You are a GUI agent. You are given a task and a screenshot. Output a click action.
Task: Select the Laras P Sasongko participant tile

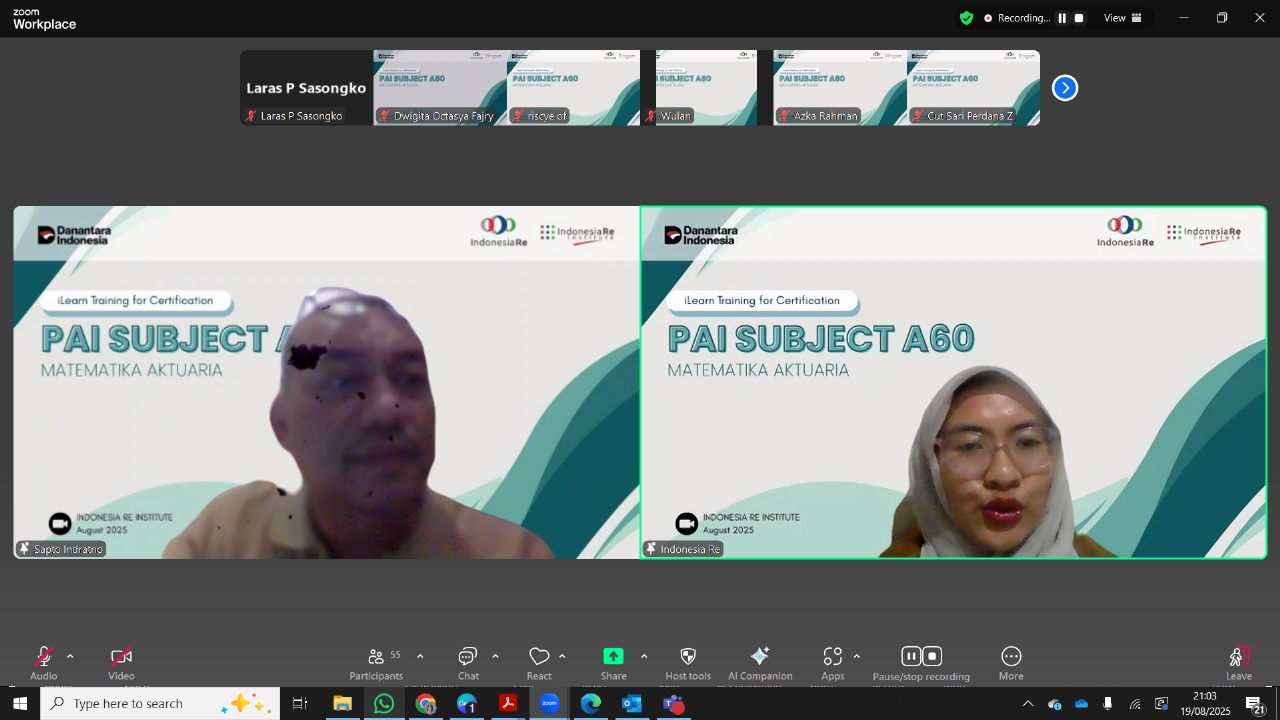tap(306, 88)
